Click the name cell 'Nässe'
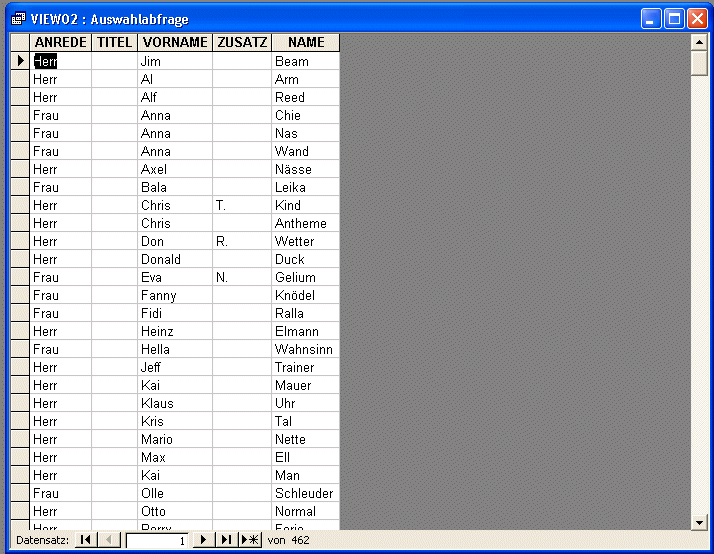 (306, 169)
